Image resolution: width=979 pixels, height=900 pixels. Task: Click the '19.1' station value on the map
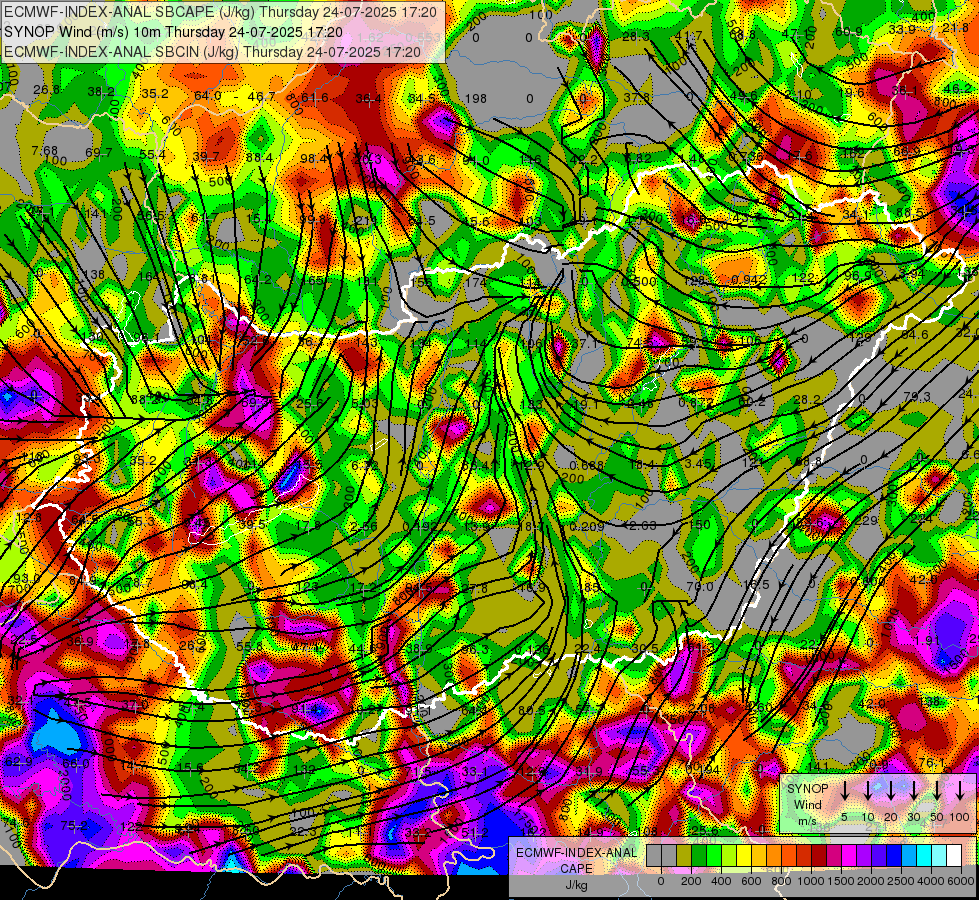(x=586, y=405)
